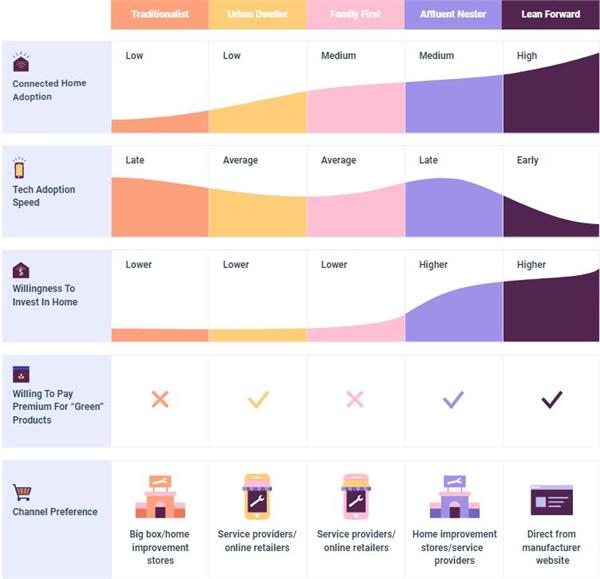600x579 pixels.
Task: Click the Family First column header
Action: [x=356, y=14]
